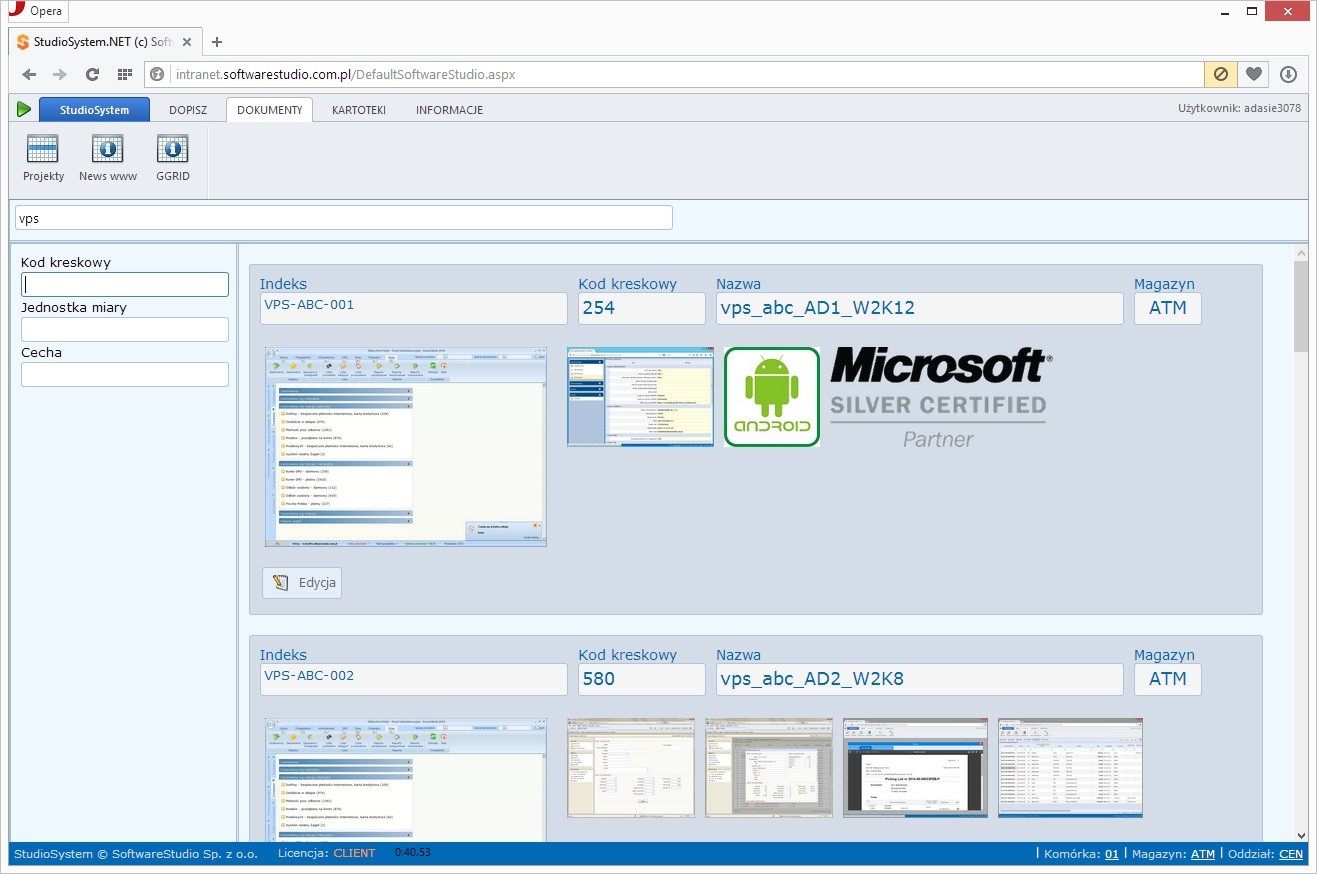
Task: Open the Speed Dial grid icon
Action: (x=125, y=74)
